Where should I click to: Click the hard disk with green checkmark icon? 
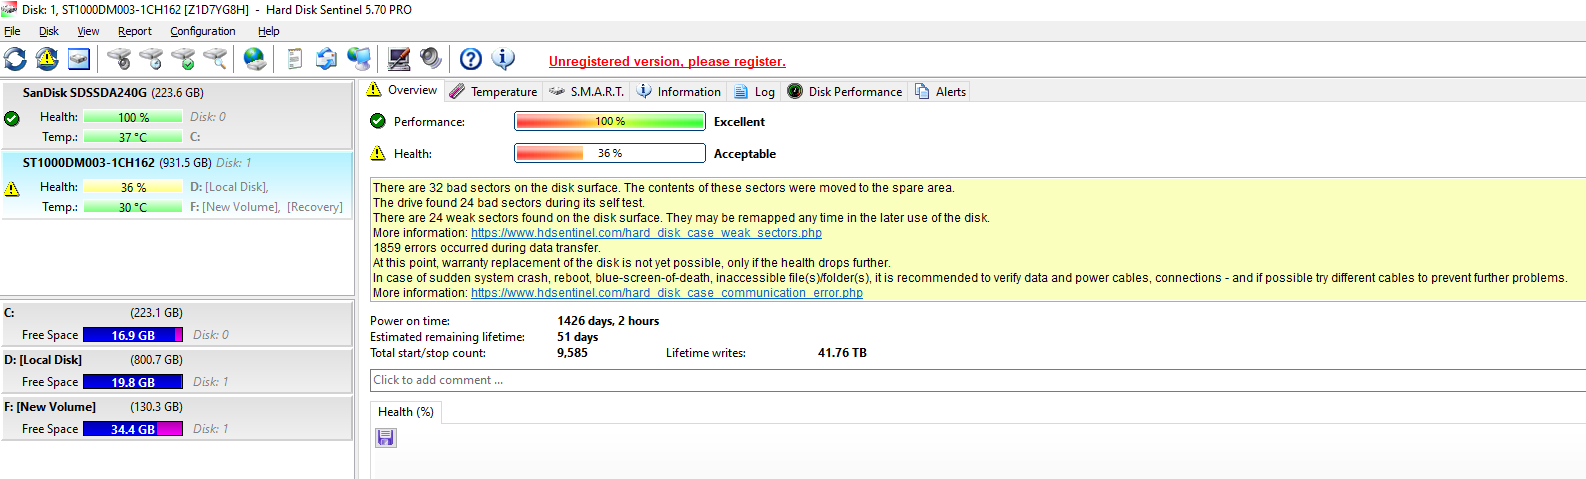pos(183,59)
